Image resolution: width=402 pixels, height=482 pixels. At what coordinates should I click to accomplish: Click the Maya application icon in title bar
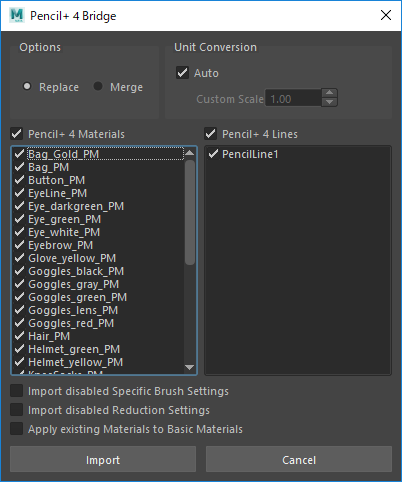17,15
